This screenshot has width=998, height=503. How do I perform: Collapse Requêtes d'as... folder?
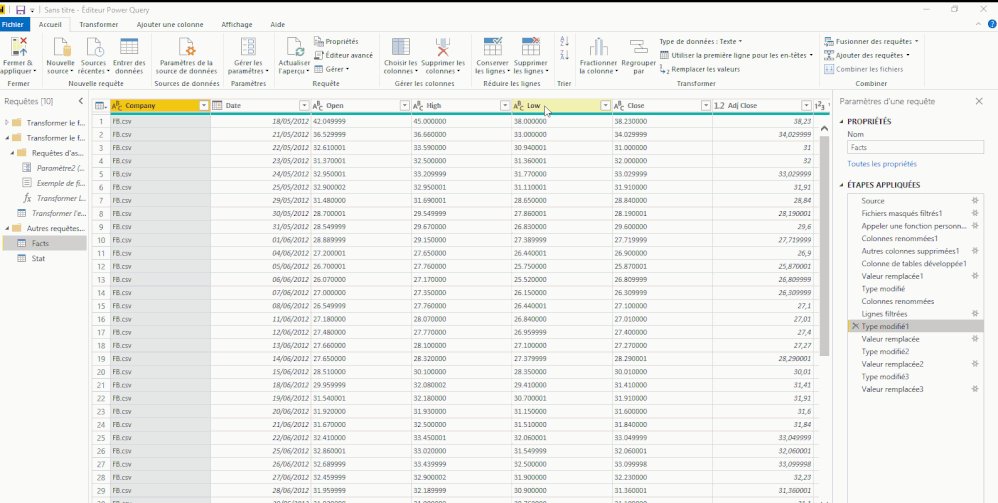click(13, 153)
